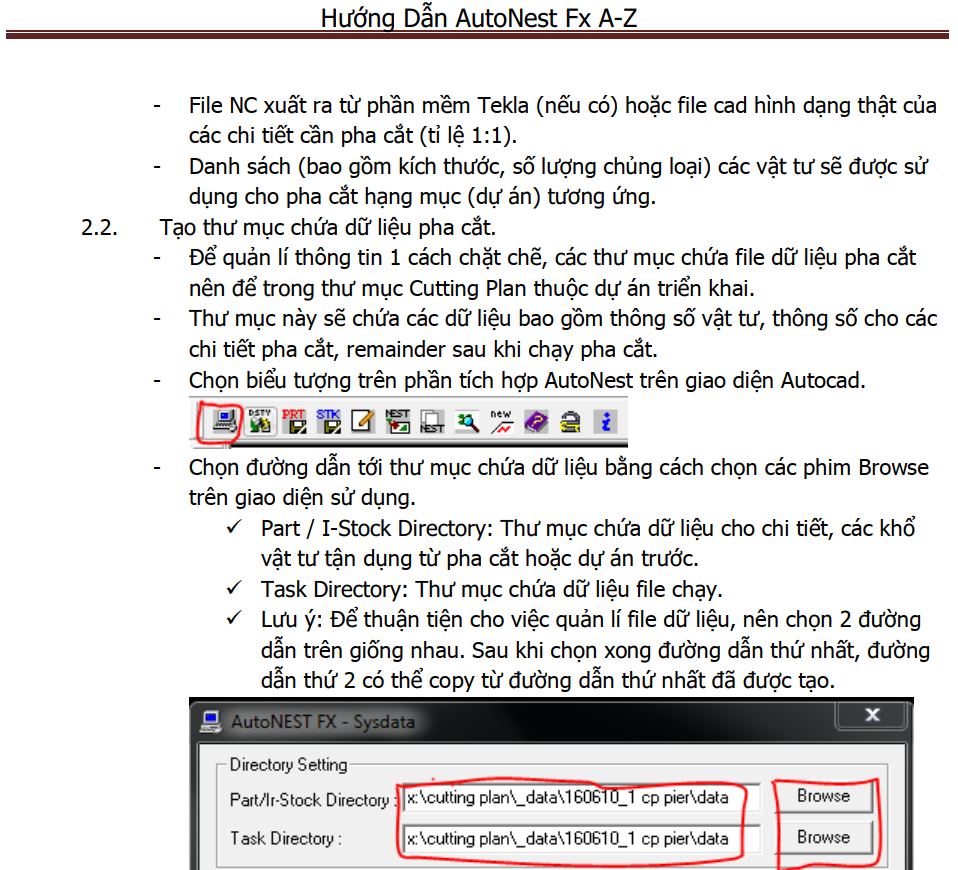
Task: Click the NEST copy sheets icon
Action: (x=432, y=421)
